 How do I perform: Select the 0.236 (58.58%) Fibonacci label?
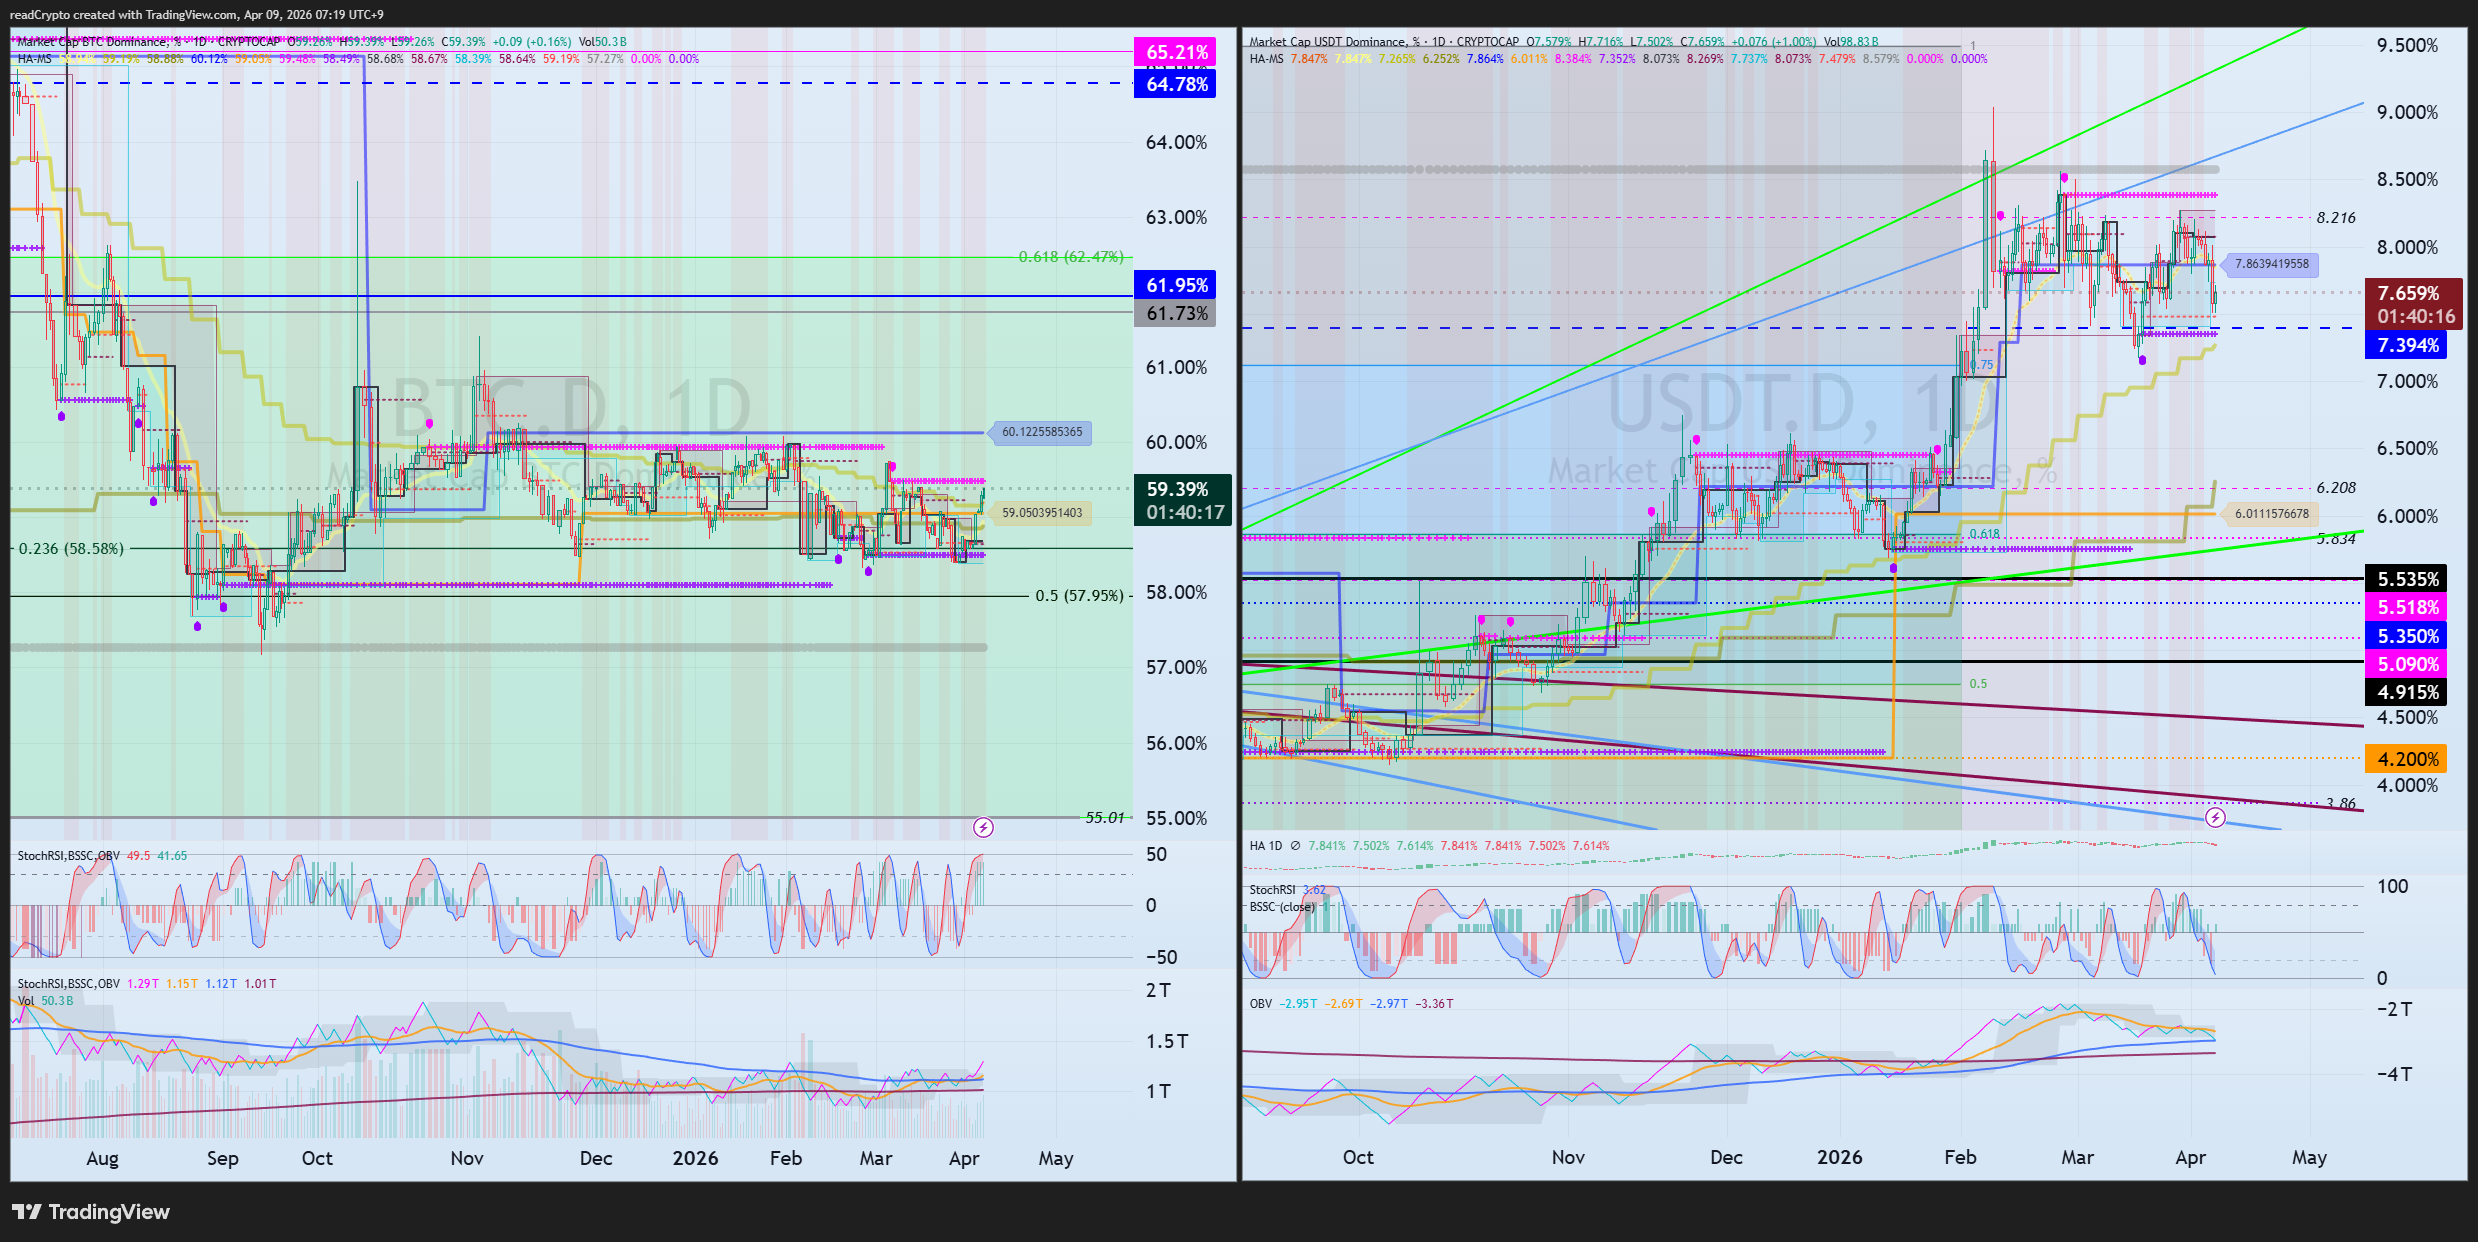click(x=71, y=548)
